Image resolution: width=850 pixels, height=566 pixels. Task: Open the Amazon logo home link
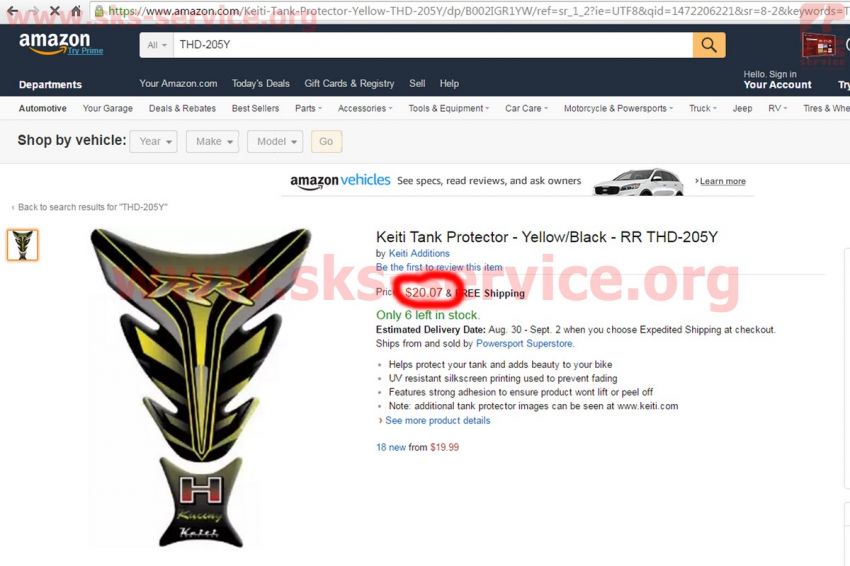(54, 43)
